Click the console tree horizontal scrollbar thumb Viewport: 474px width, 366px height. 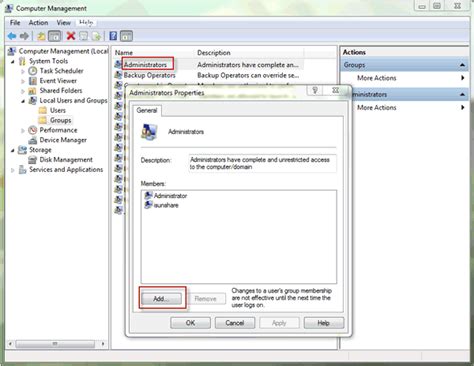pyautogui.click(x=55, y=343)
